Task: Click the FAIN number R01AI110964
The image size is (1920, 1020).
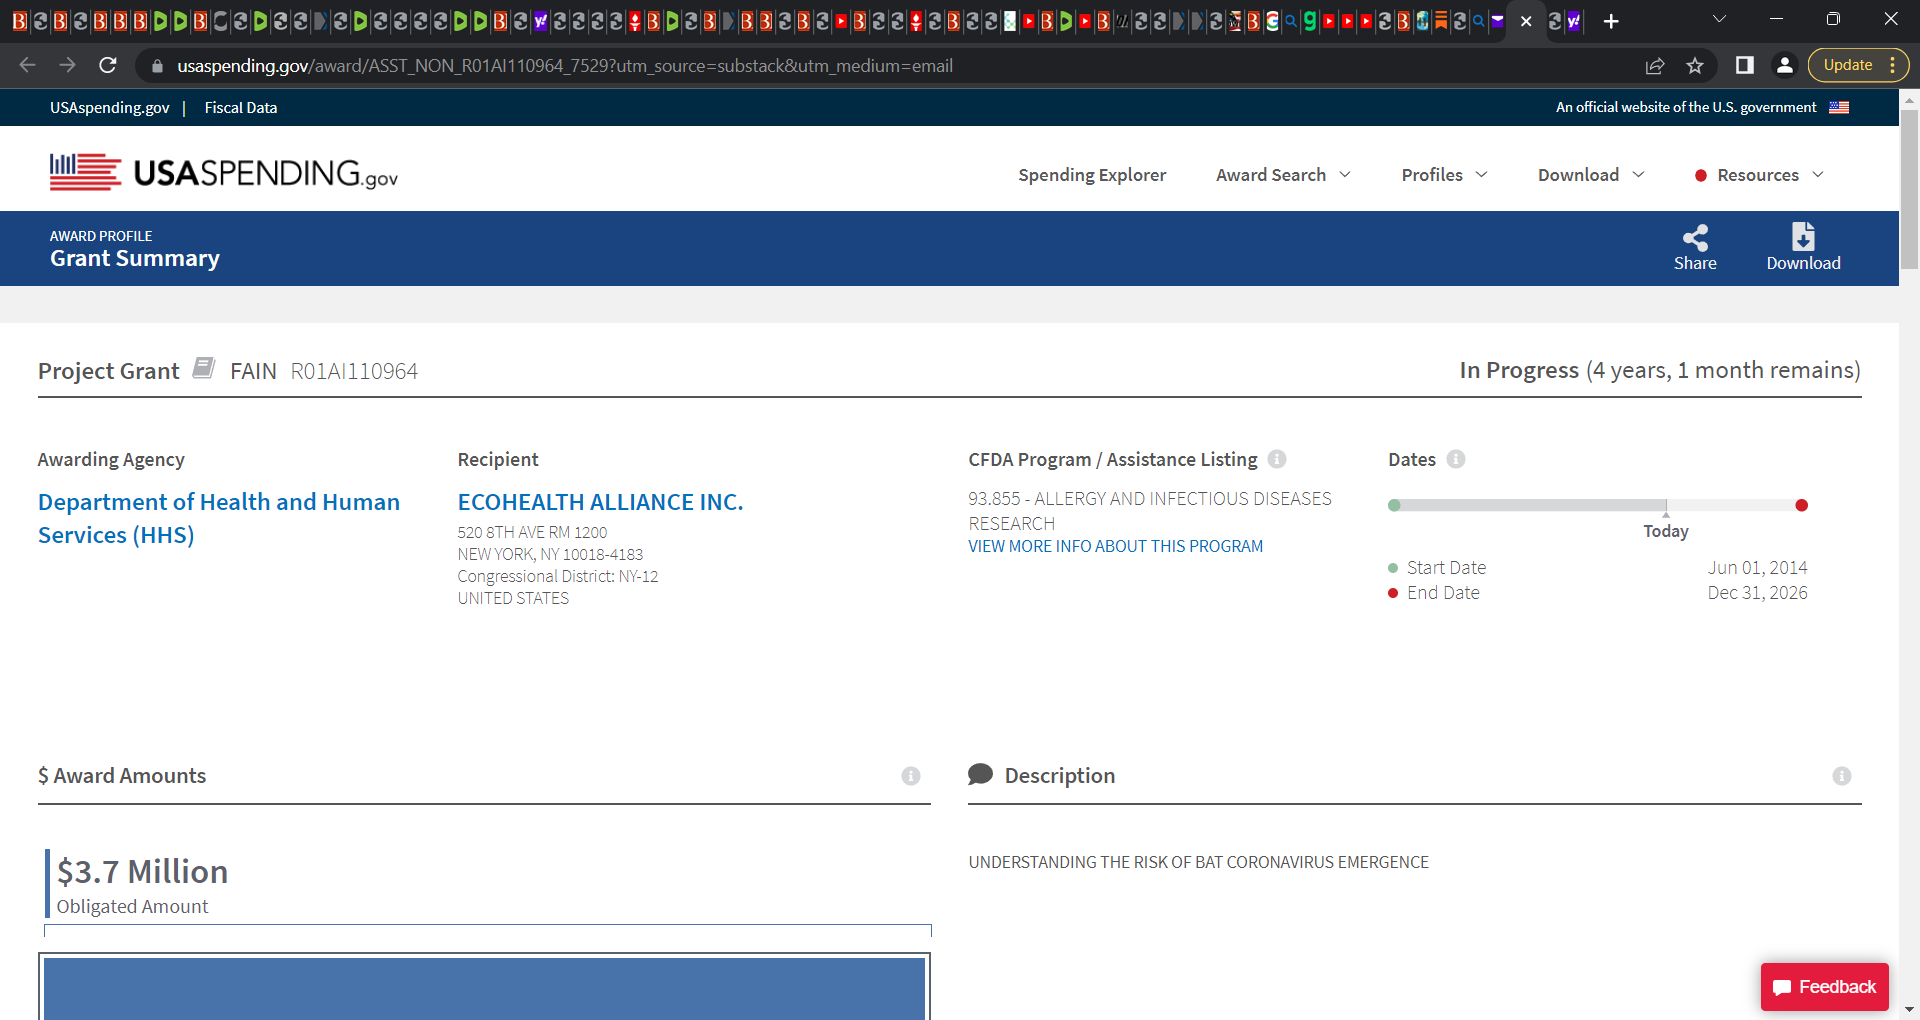Action: pos(354,371)
